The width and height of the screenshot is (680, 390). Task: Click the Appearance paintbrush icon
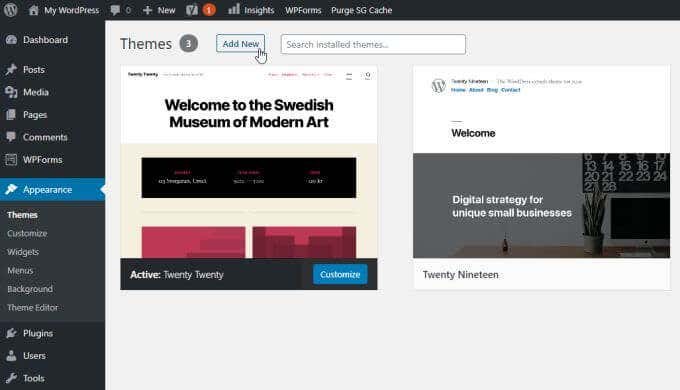(x=11, y=190)
